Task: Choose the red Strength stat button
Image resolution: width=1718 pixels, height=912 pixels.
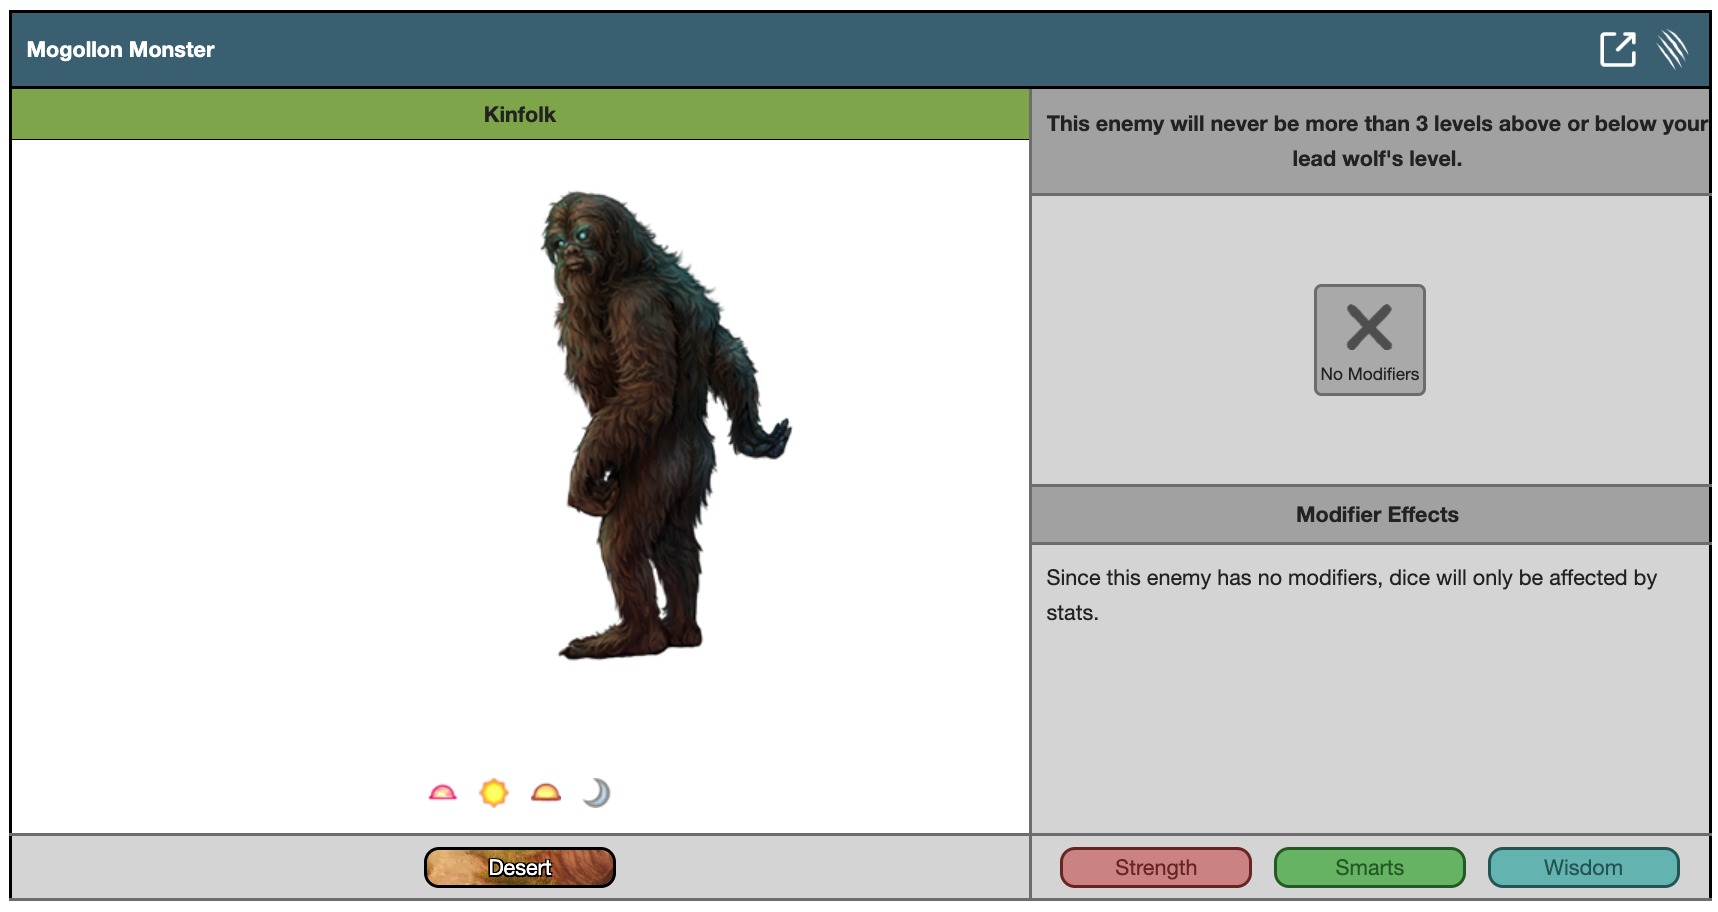Action: tap(1155, 867)
